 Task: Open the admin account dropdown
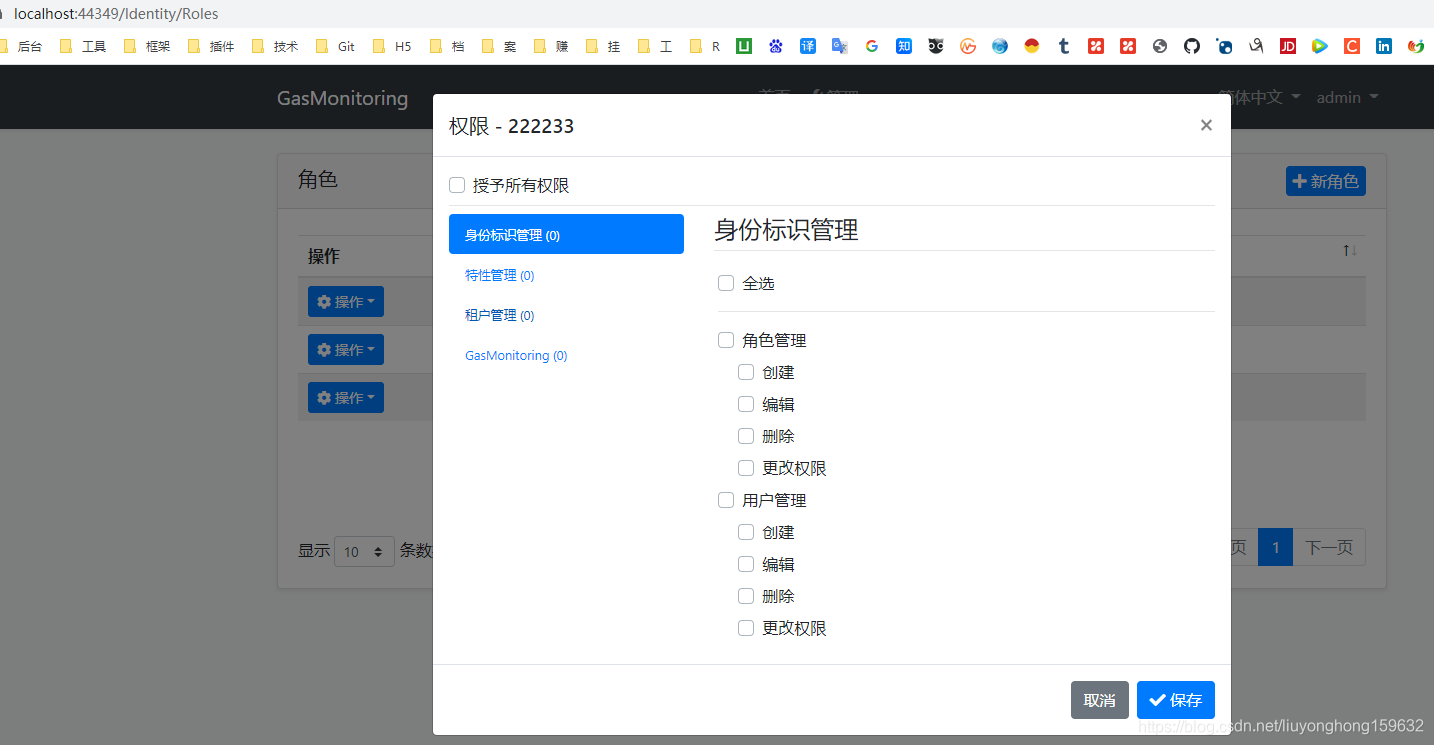tap(1347, 97)
